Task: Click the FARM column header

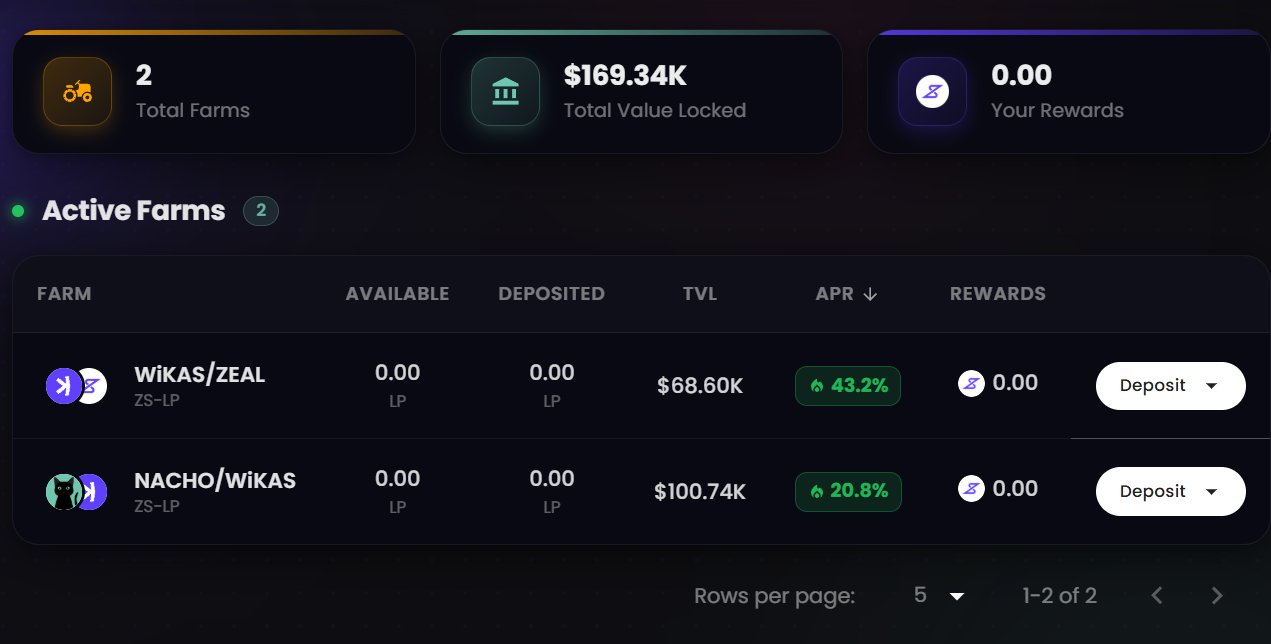Action: (x=64, y=294)
